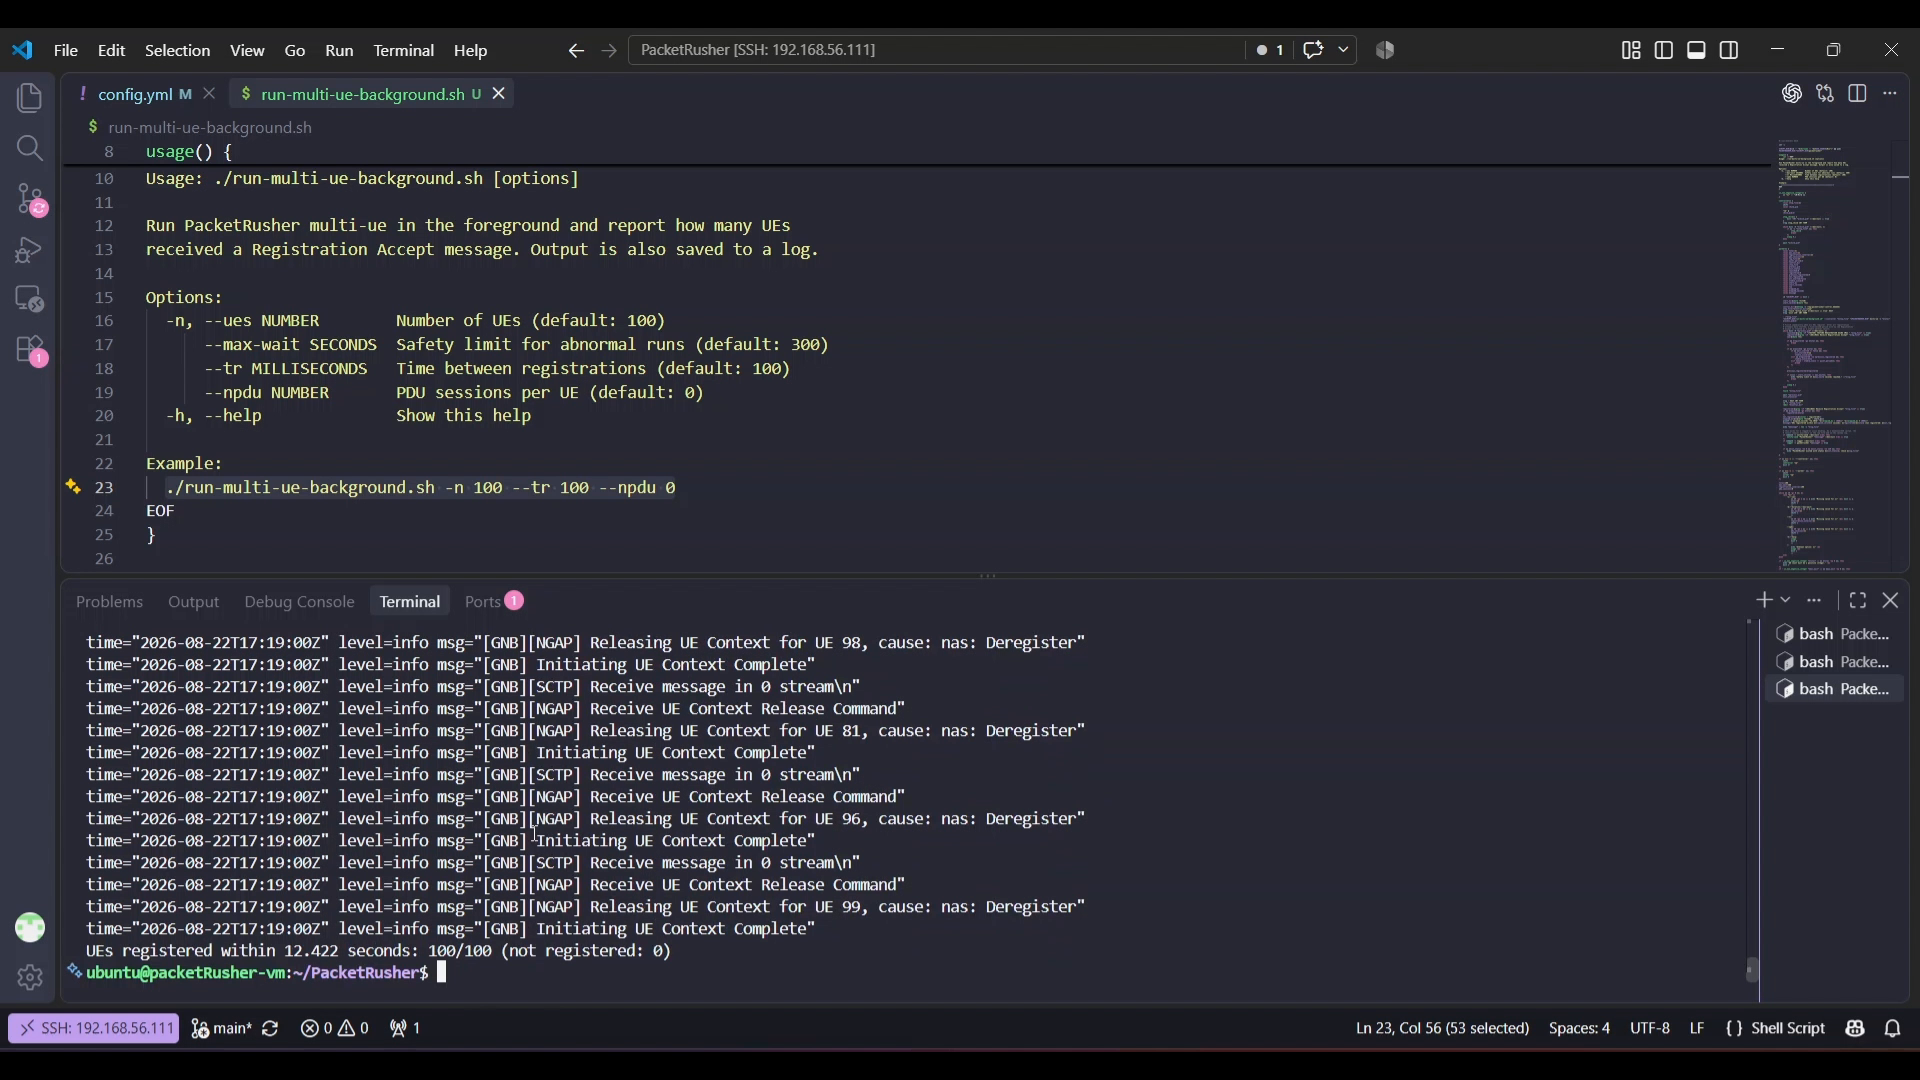The width and height of the screenshot is (1920, 1080).
Task: Click the faded hexagon icon in the title bar
Action: pyautogui.click(x=1385, y=50)
